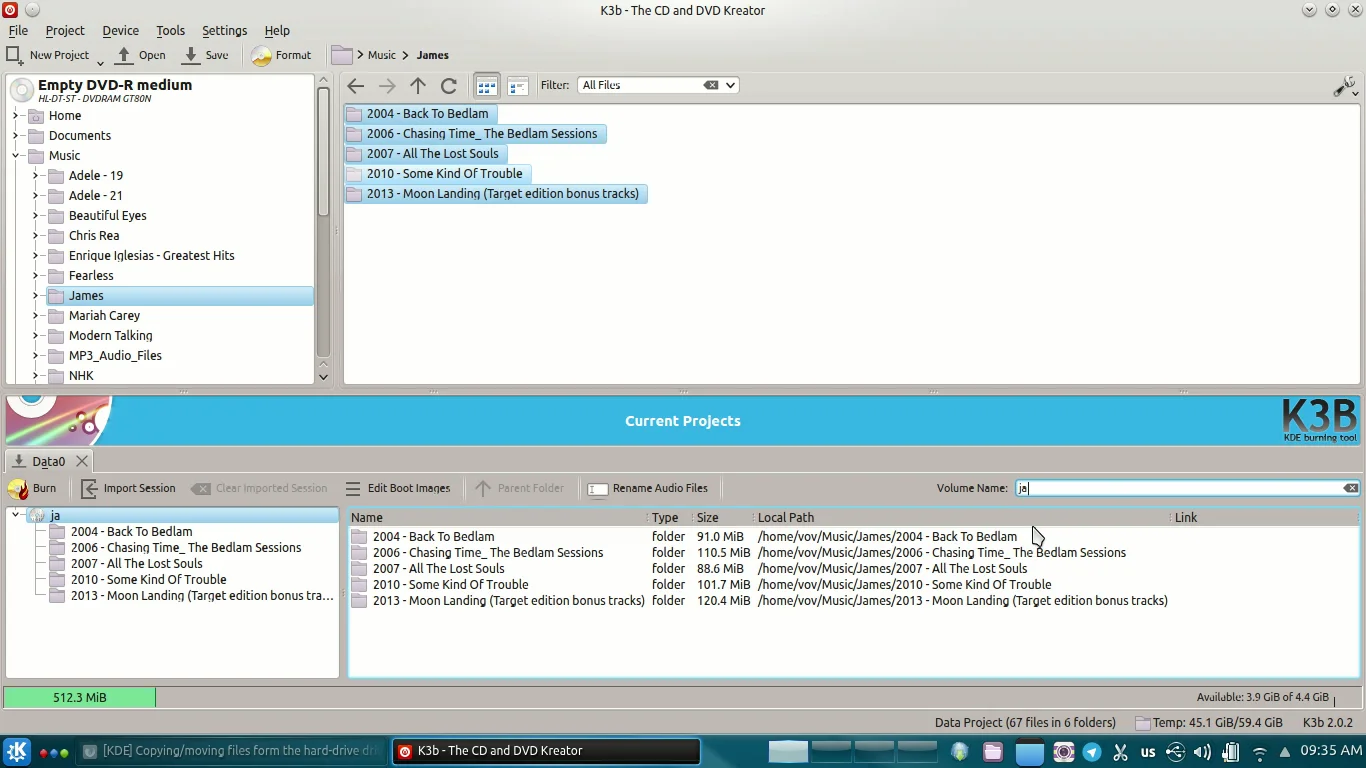Open the KDE application launcher
1366x768 pixels.
pyautogui.click(x=16, y=752)
